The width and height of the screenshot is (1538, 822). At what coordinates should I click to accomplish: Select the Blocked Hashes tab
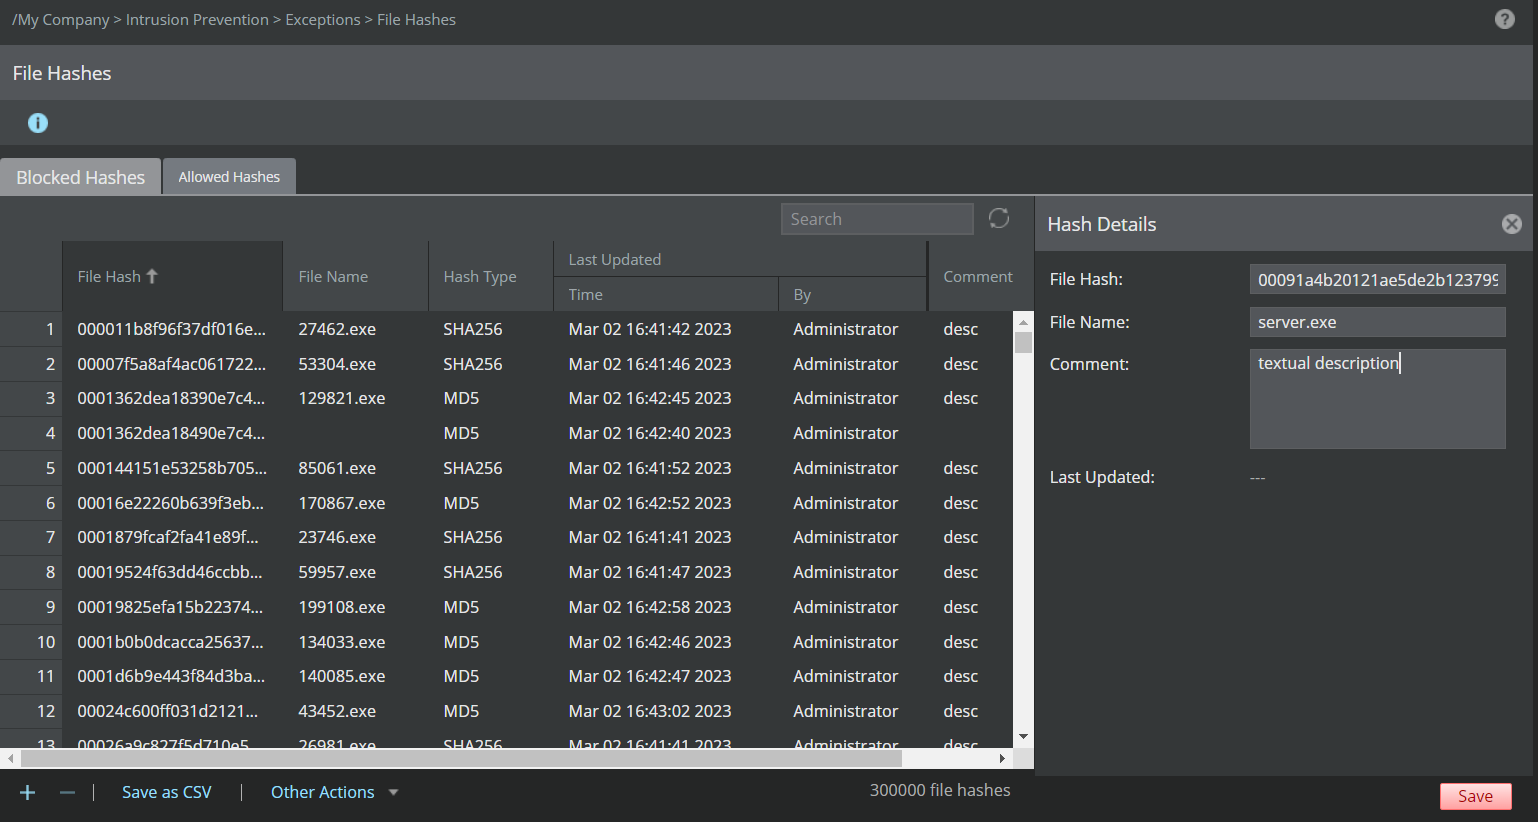click(x=80, y=177)
